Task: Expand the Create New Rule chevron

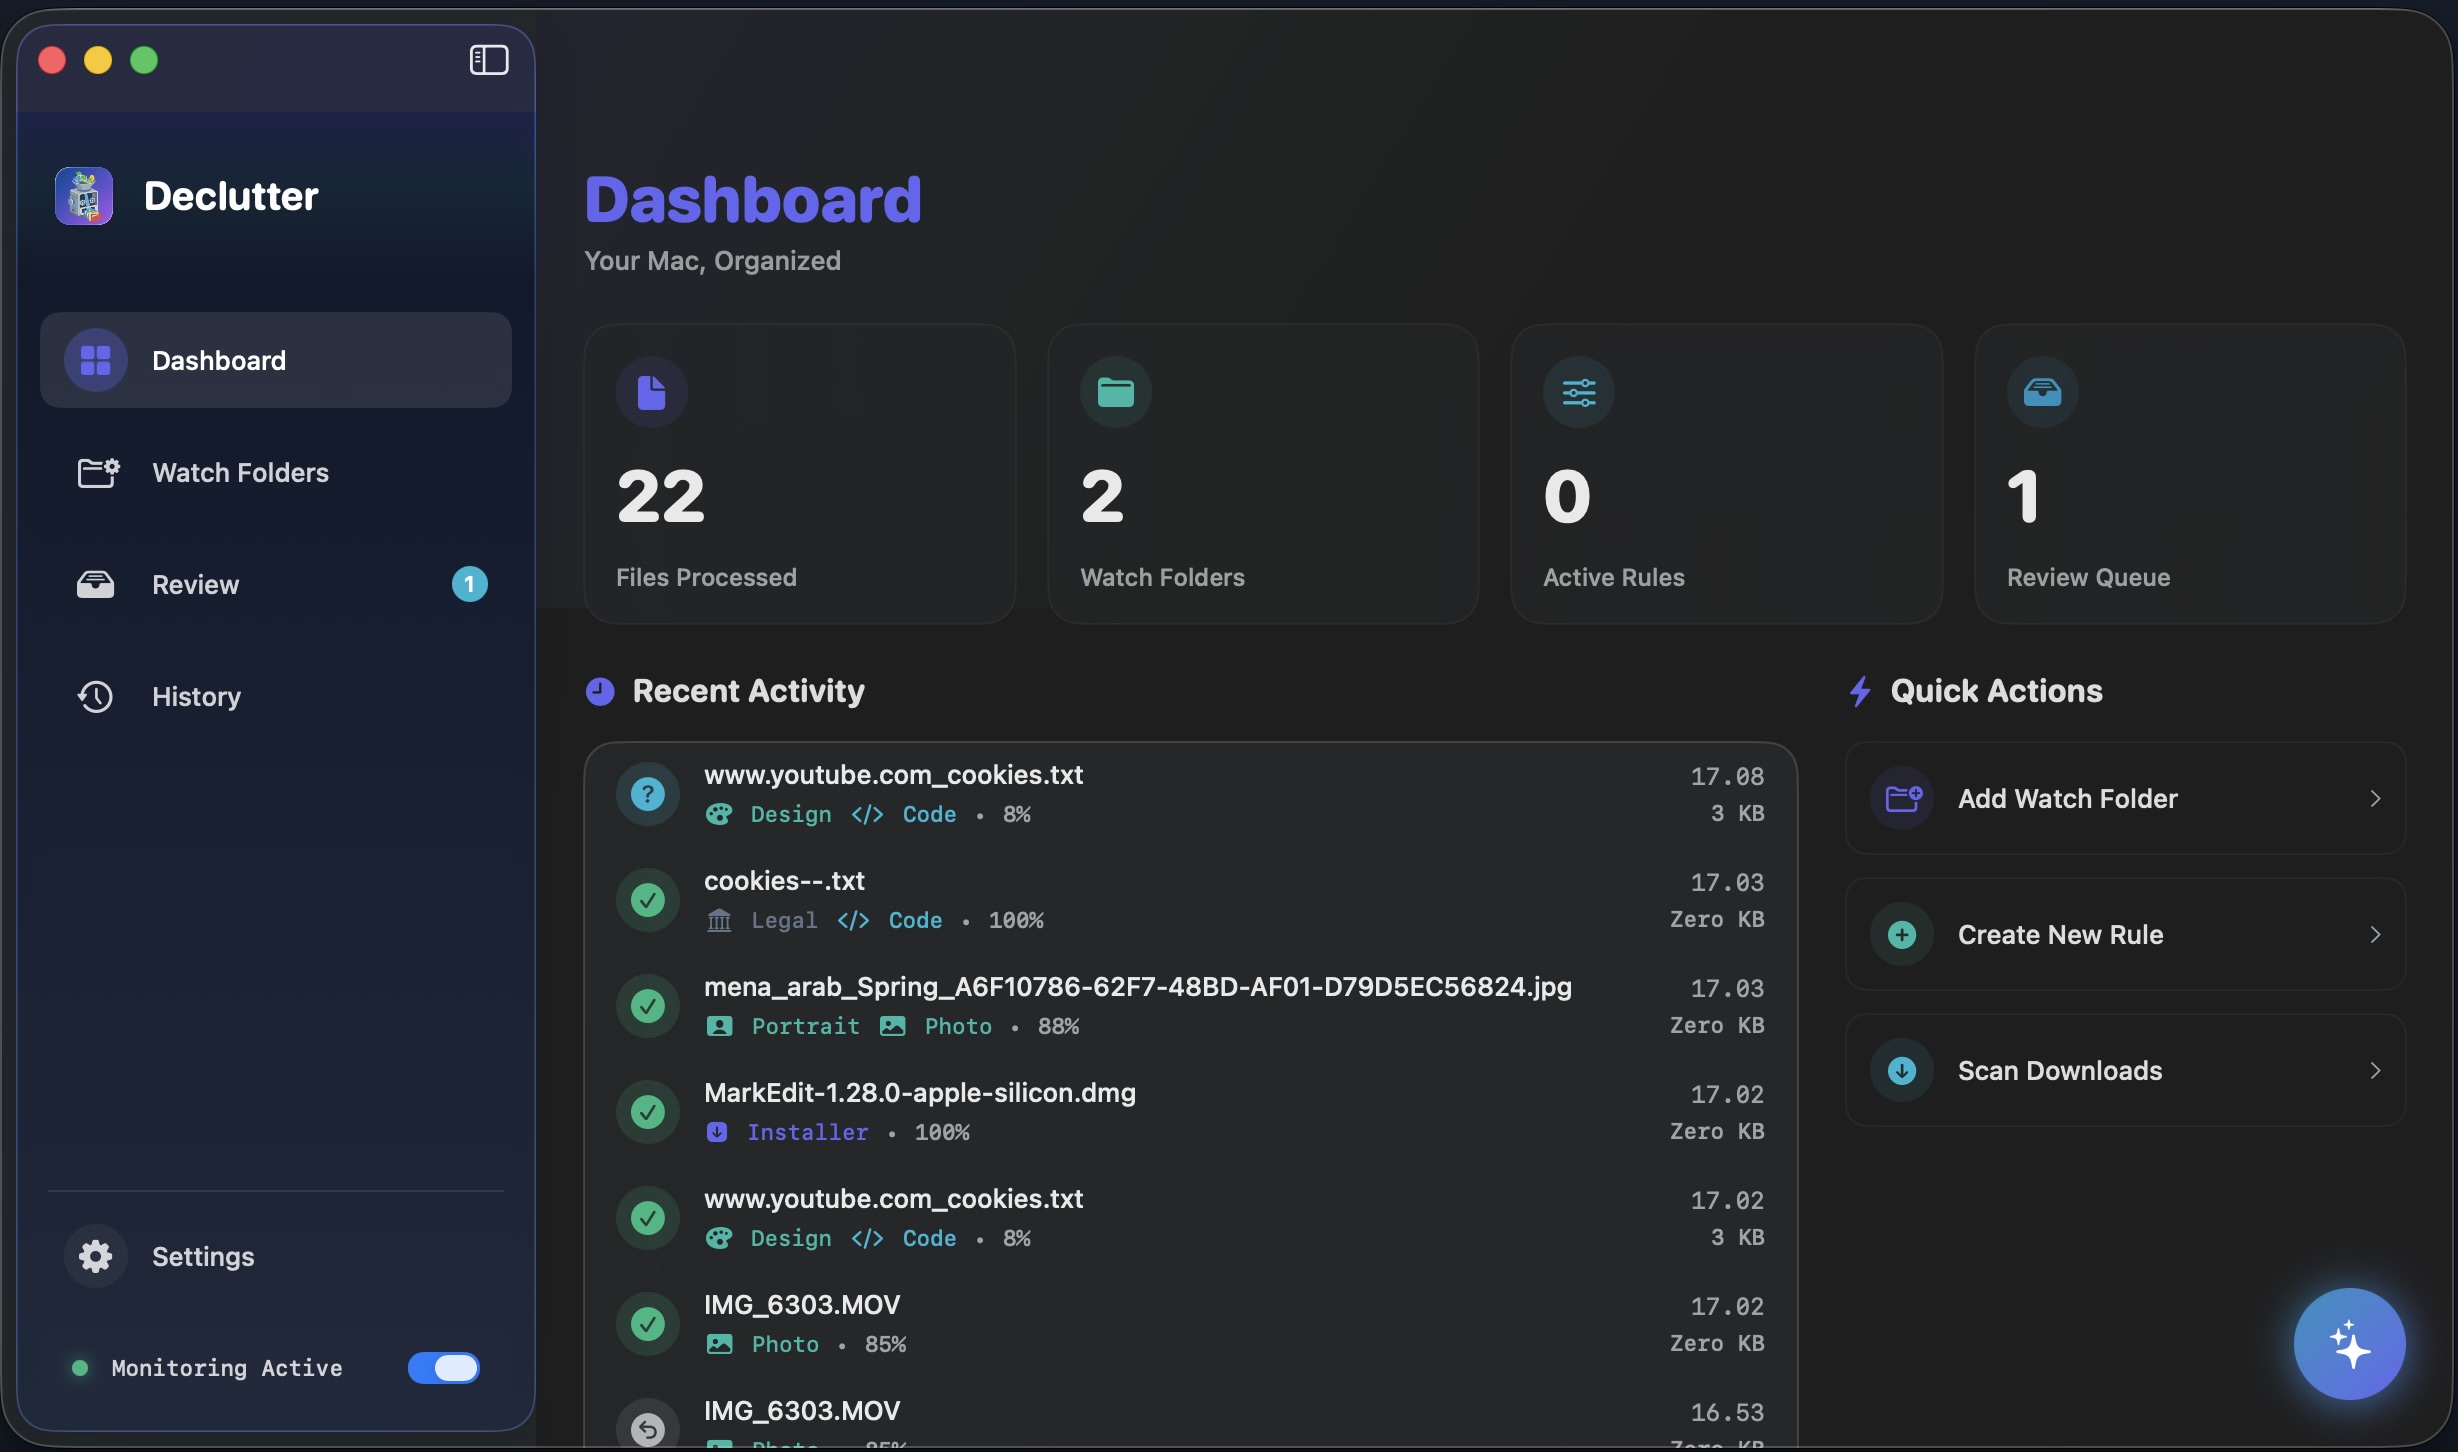Action: pyautogui.click(x=2376, y=934)
